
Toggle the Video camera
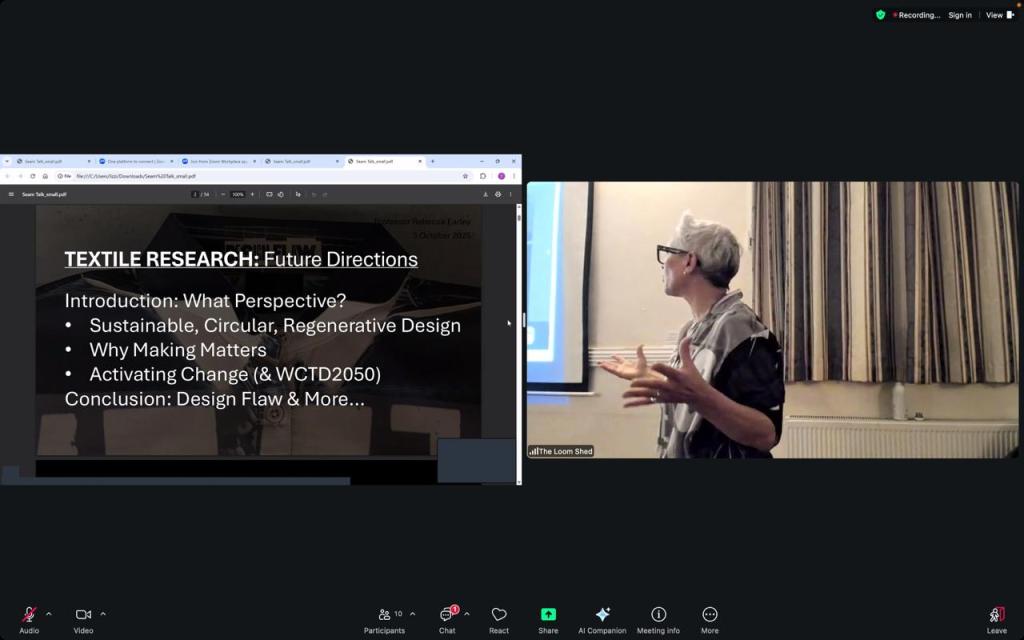(83, 615)
